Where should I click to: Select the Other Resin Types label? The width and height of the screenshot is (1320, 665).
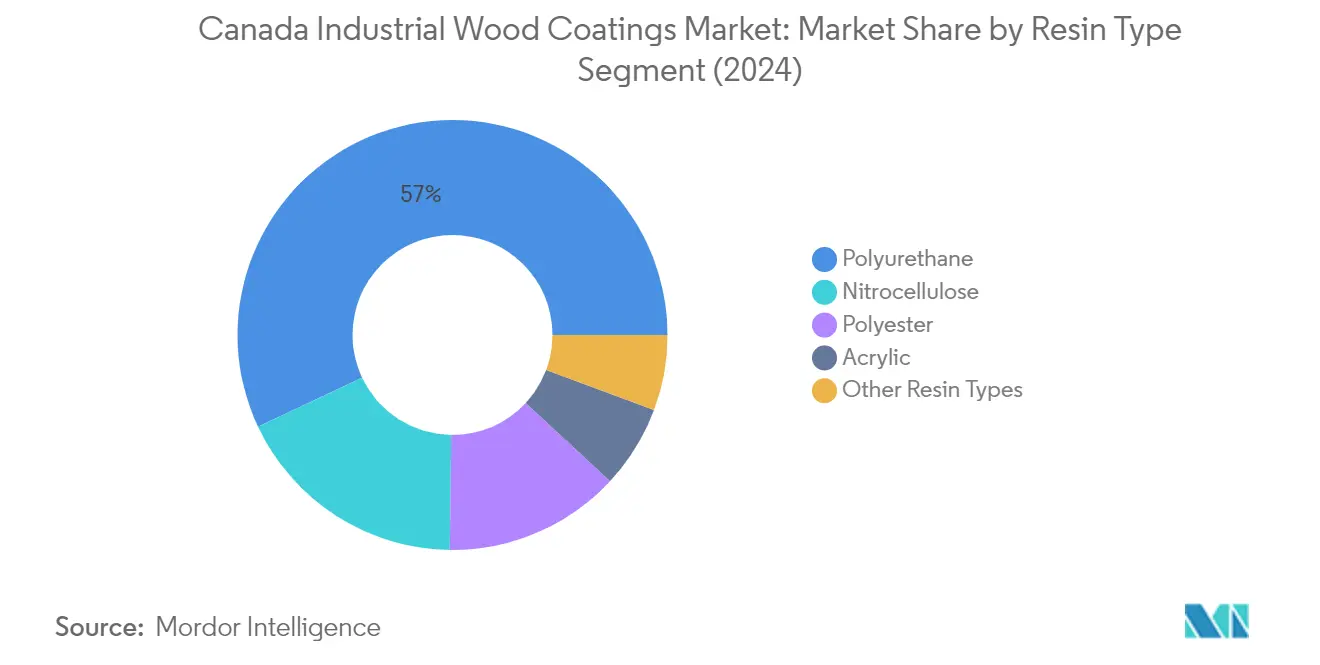click(x=932, y=390)
